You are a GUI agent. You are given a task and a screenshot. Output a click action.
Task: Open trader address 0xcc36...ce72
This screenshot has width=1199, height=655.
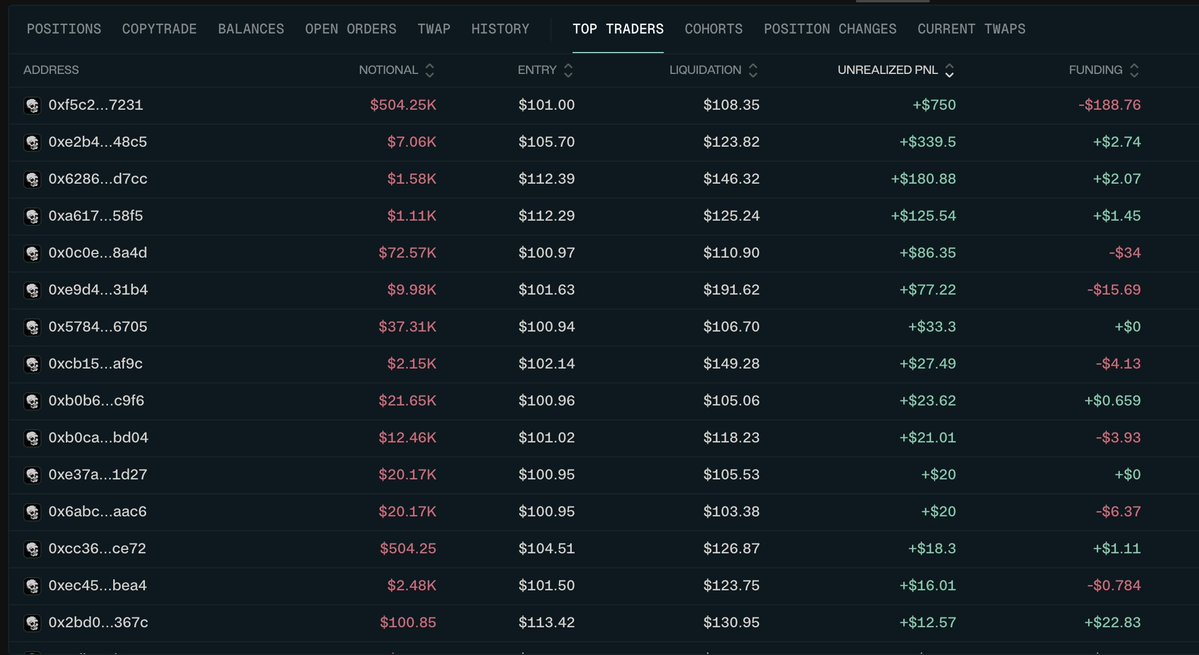tap(97, 548)
